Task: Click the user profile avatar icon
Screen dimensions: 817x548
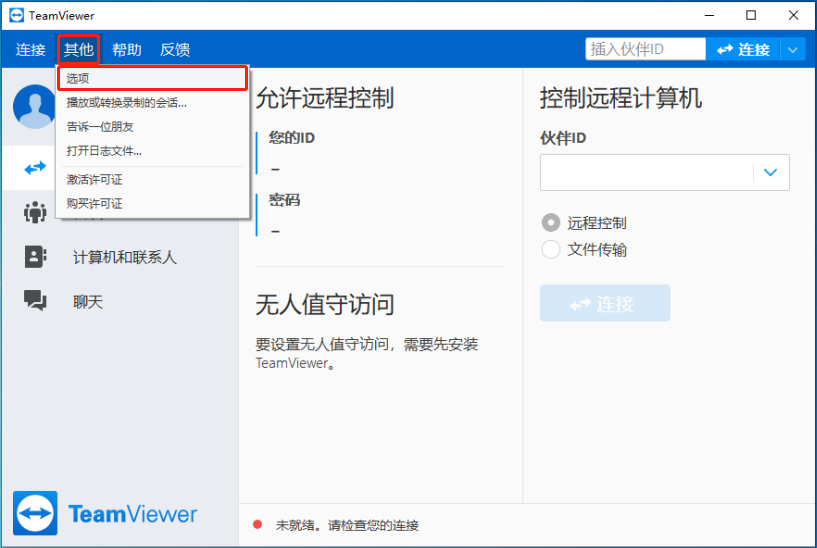Action: (x=34, y=107)
